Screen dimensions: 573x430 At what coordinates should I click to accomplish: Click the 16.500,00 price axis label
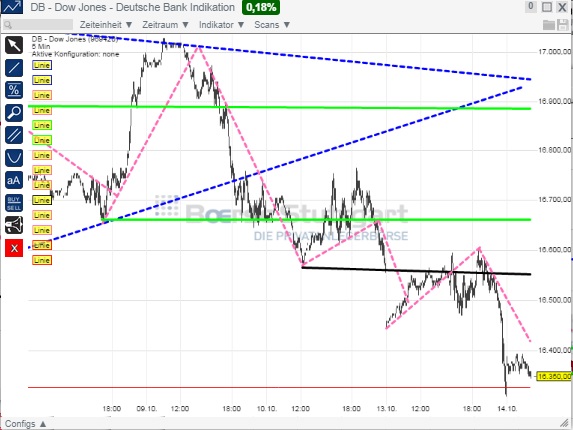554,300
